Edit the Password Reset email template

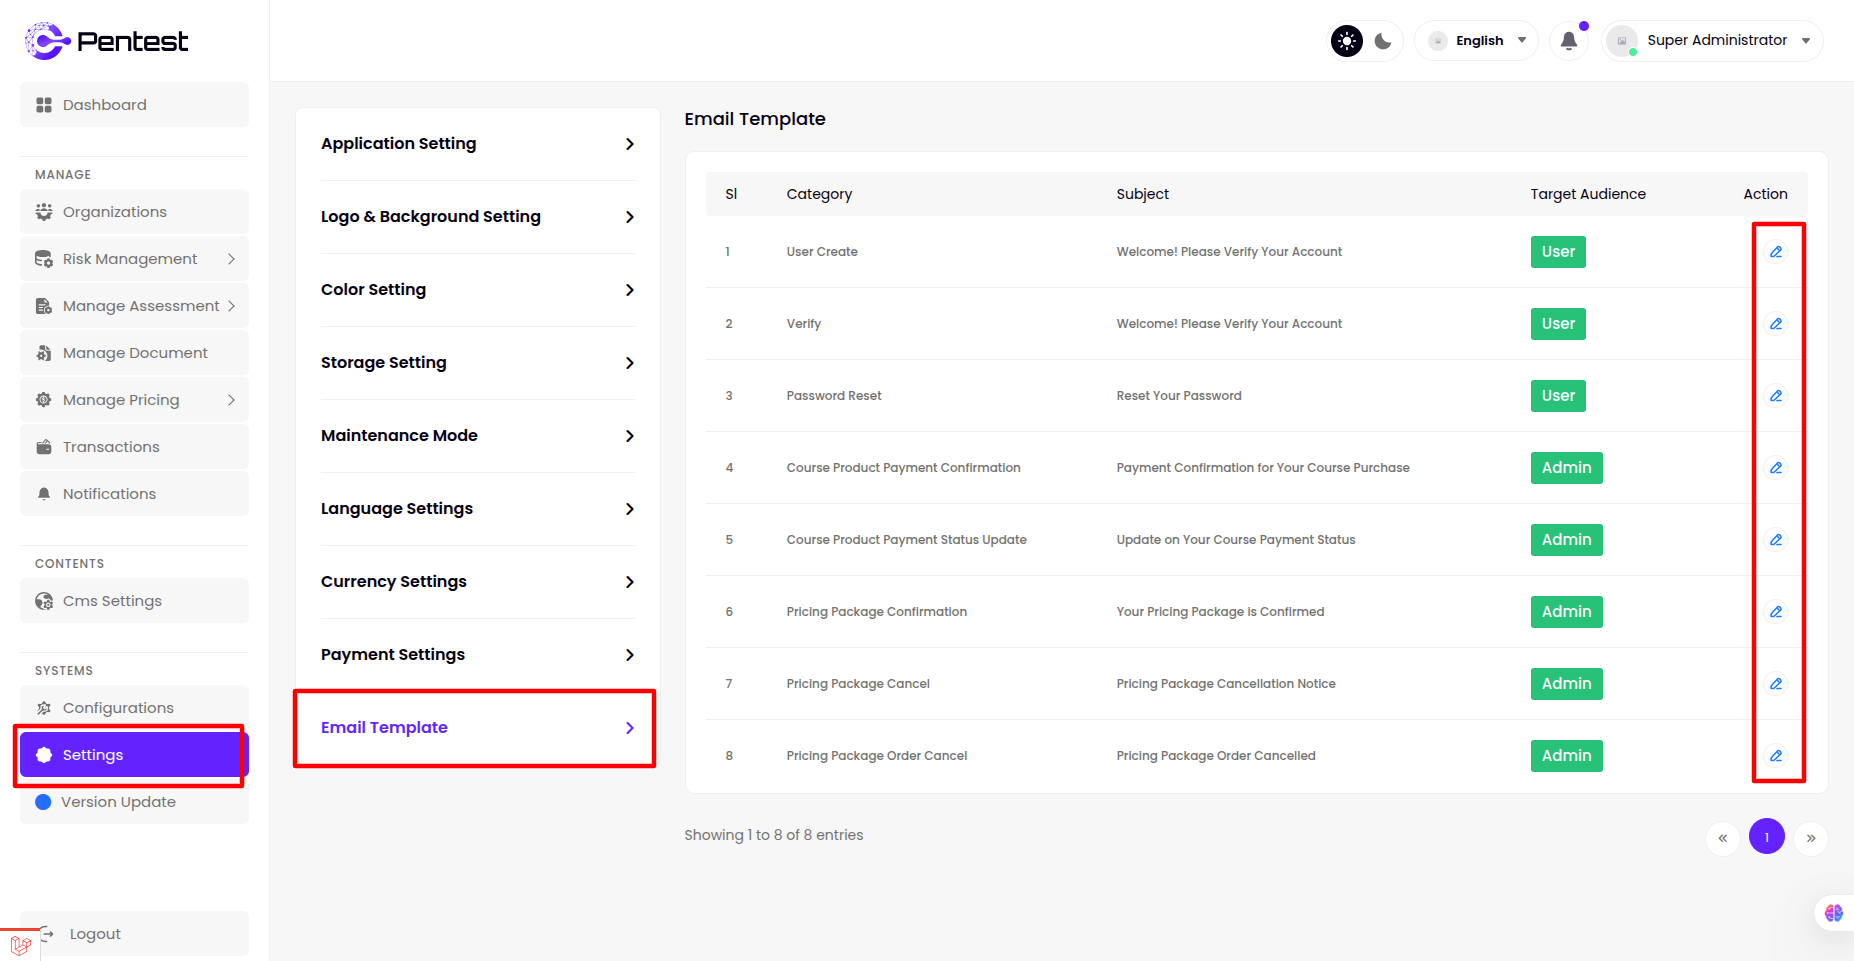point(1776,396)
